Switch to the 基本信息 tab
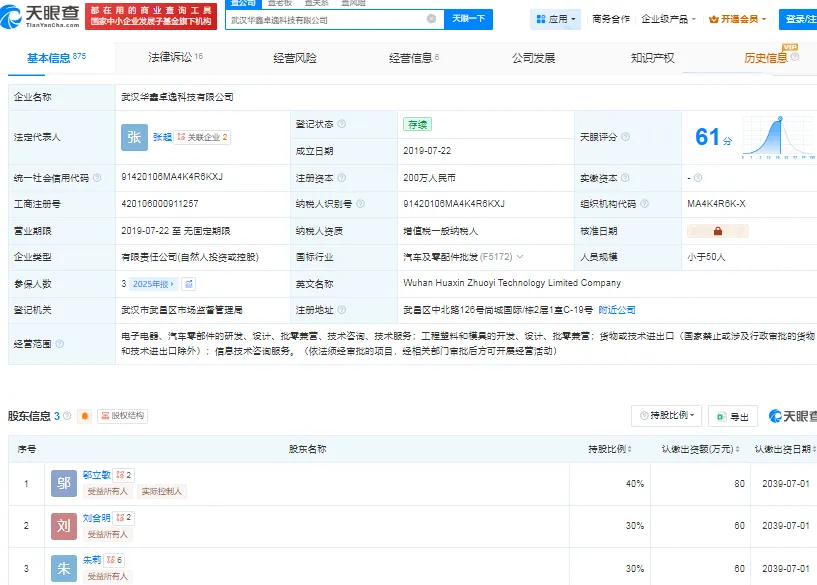817x585 pixels. (x=56, y=58)
